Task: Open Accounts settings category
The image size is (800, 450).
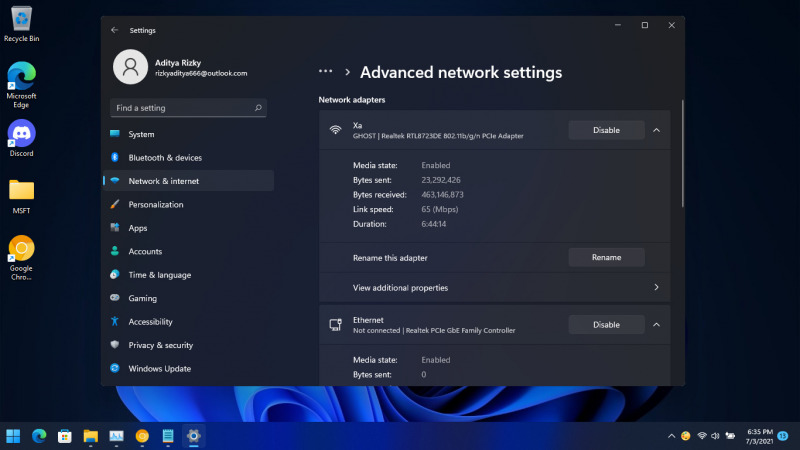Action: [189, 252]
